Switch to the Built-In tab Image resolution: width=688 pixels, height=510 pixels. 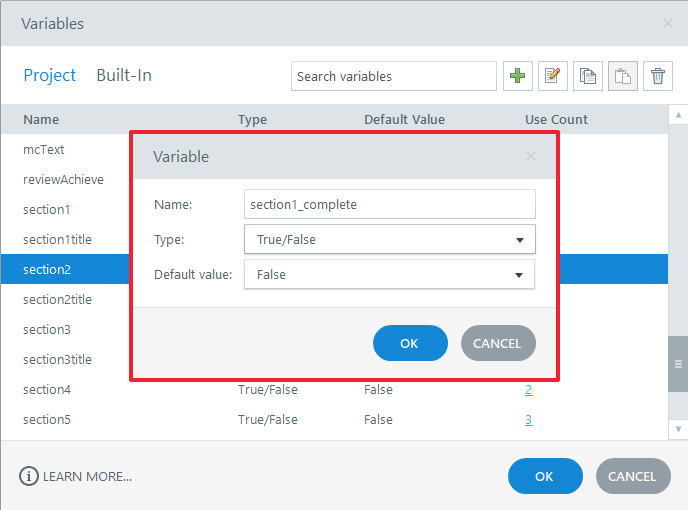point(124,75)
